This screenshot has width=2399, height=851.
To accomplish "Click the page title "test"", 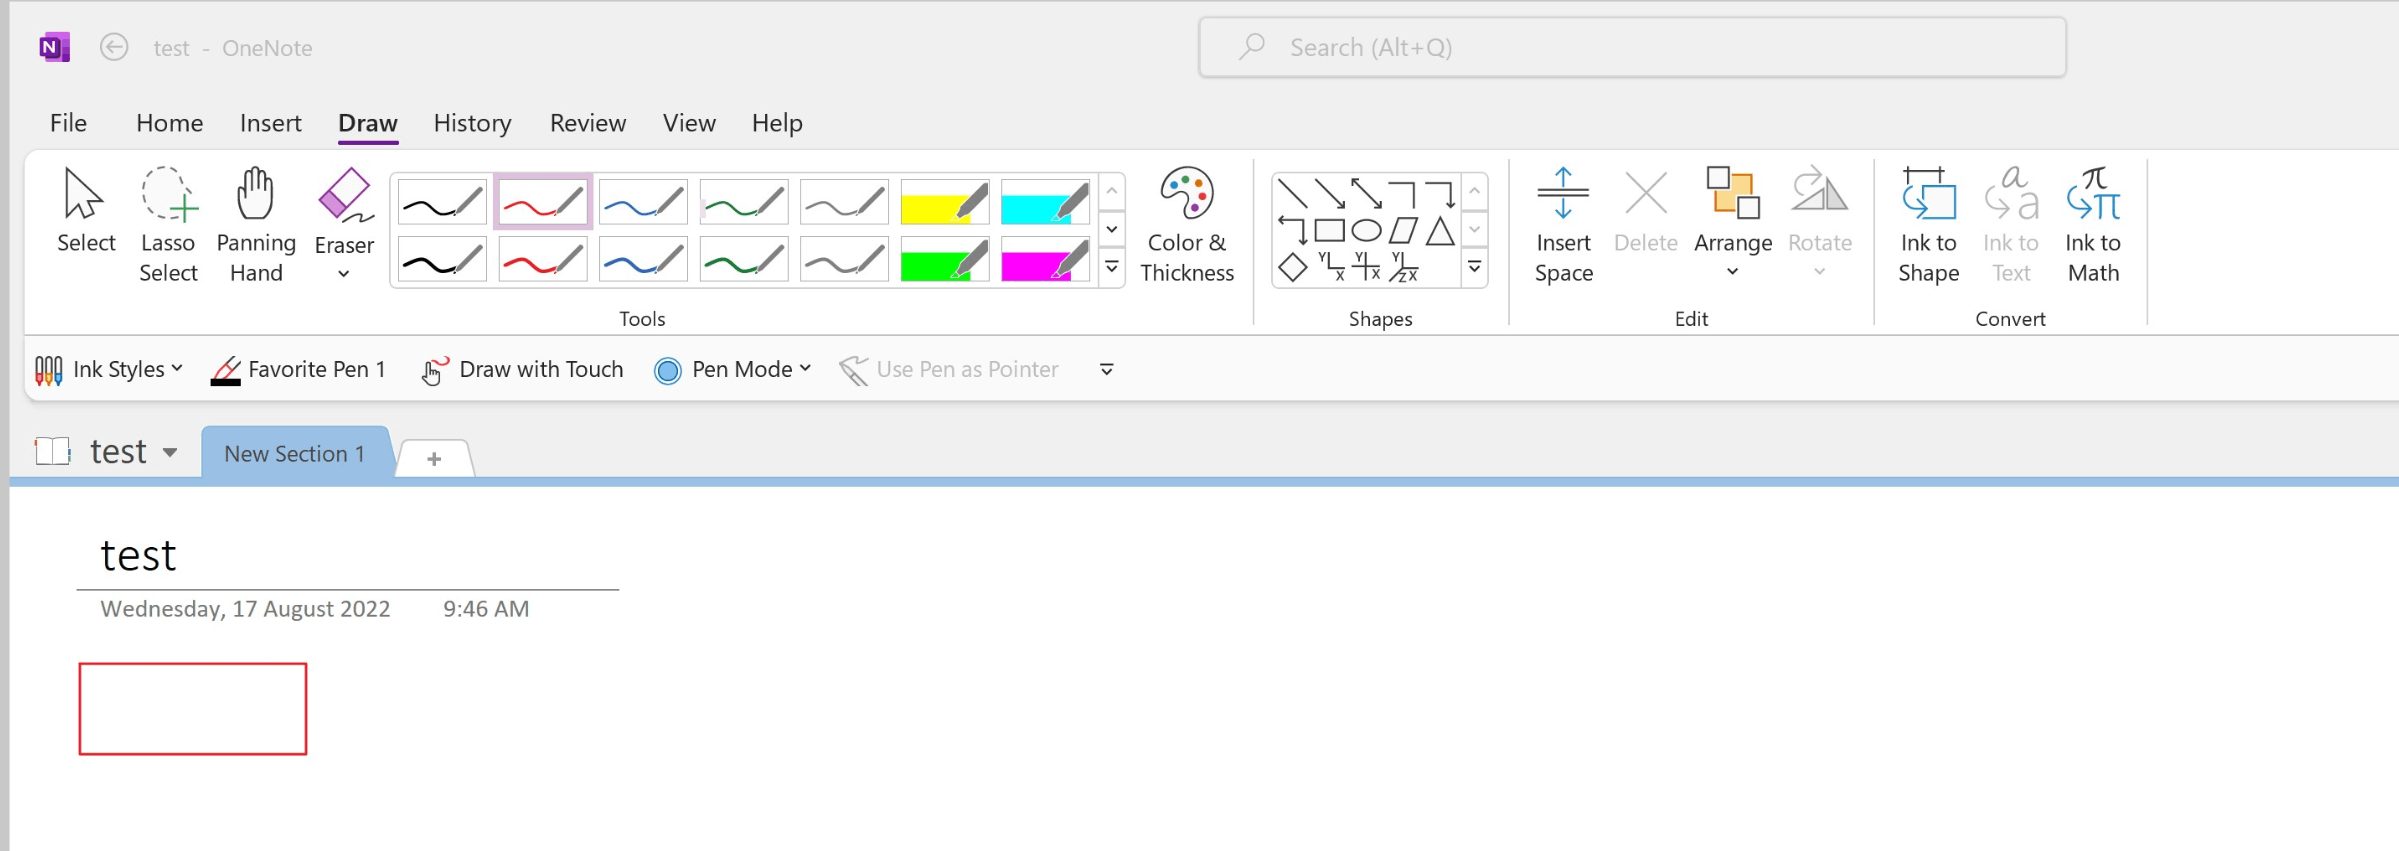I will 138,556.
